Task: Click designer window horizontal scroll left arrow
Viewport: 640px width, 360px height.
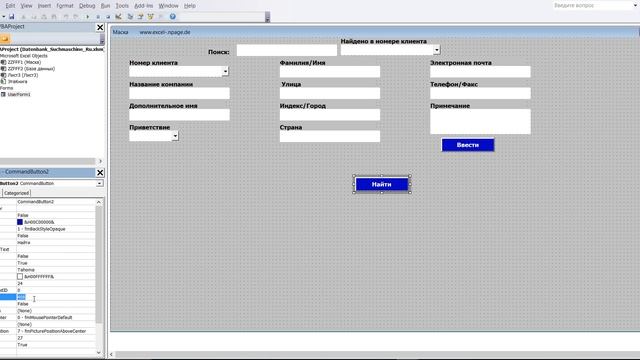Action: coord(111,355)
